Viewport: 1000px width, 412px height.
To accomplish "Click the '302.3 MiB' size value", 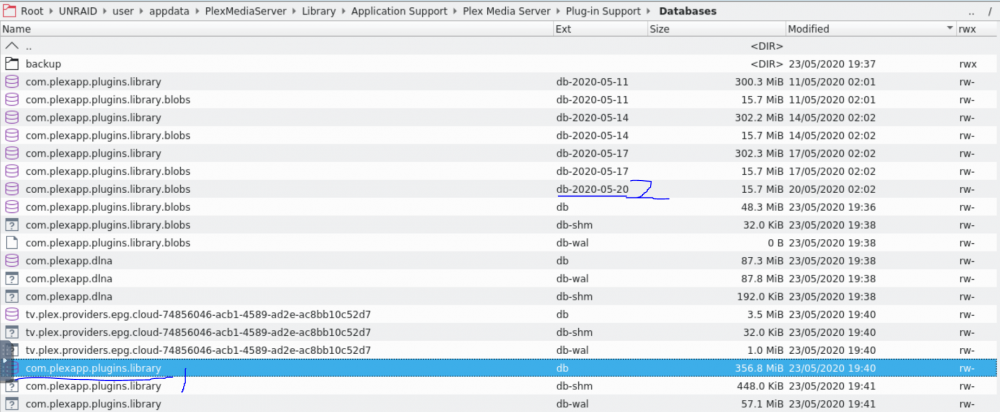I will (758, 153).
